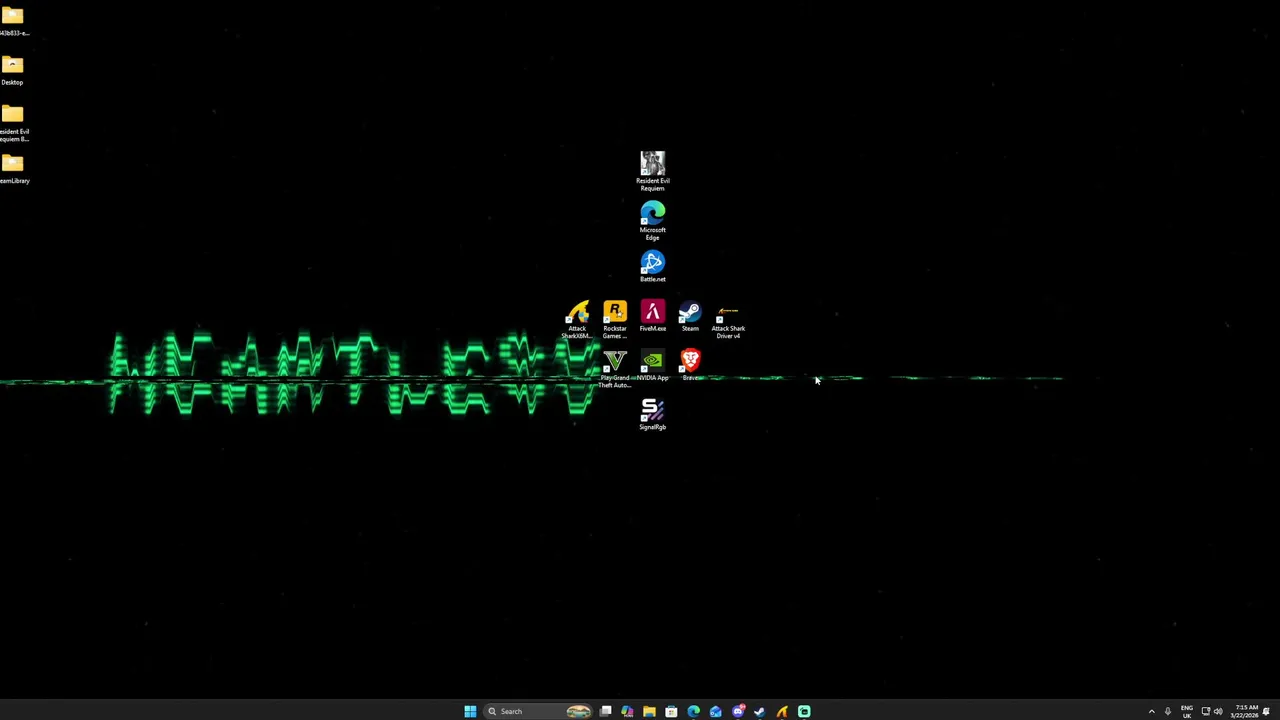Select the Attack Shark Driver v4 icon

pyautogui.click(x=728, y=320)
